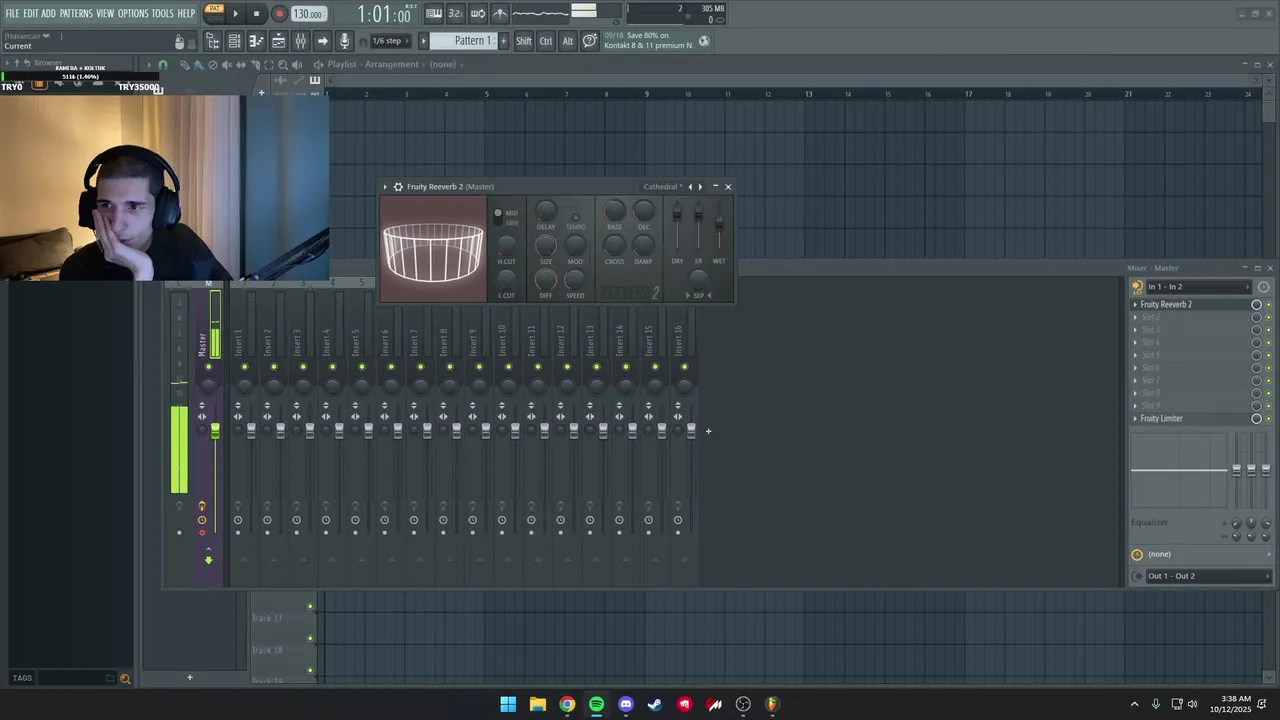This screenshot has height=720, width=1280.
Task: Open the Browser view icon
Action: click(x=212, y=41)
